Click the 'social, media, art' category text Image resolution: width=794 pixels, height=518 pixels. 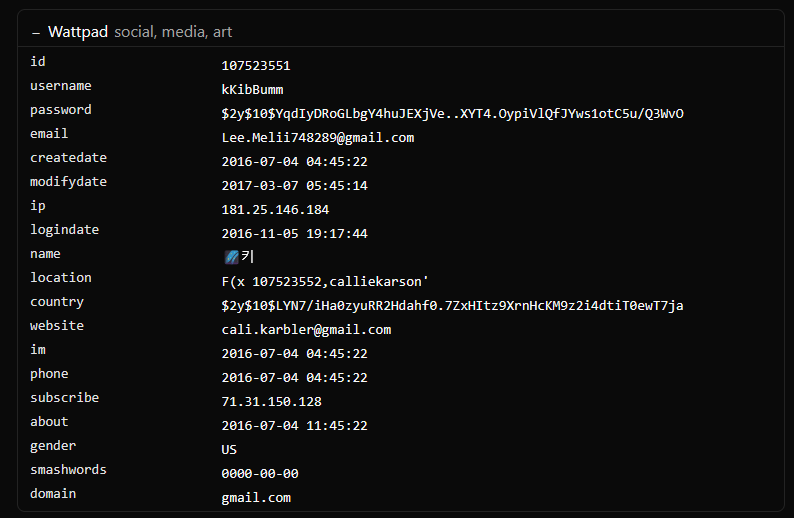coord(173,32)
